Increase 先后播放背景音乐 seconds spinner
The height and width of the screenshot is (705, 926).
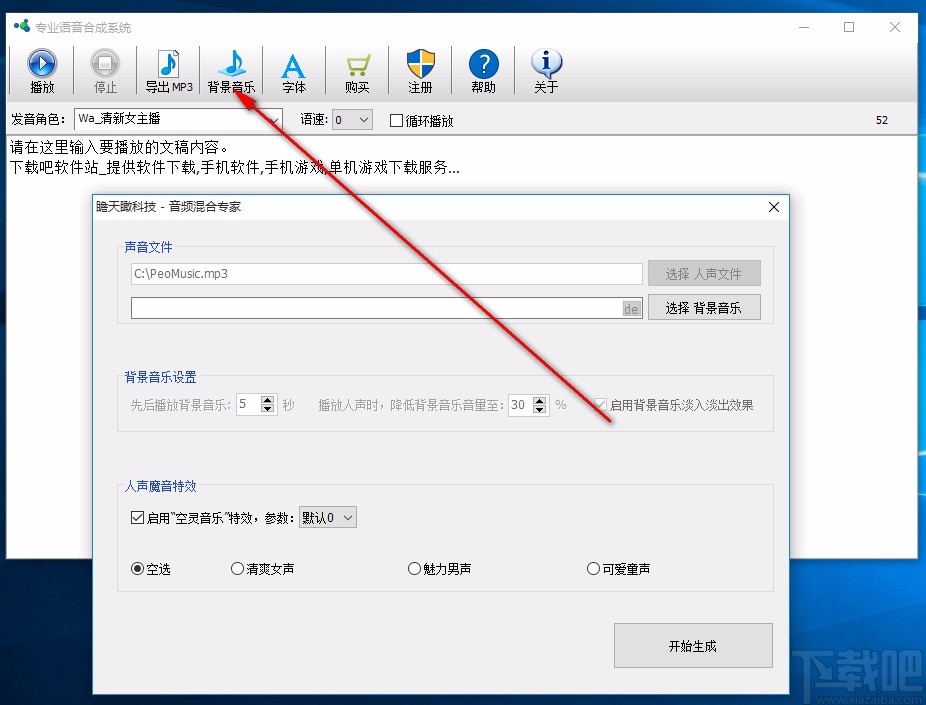pos(268,400)
